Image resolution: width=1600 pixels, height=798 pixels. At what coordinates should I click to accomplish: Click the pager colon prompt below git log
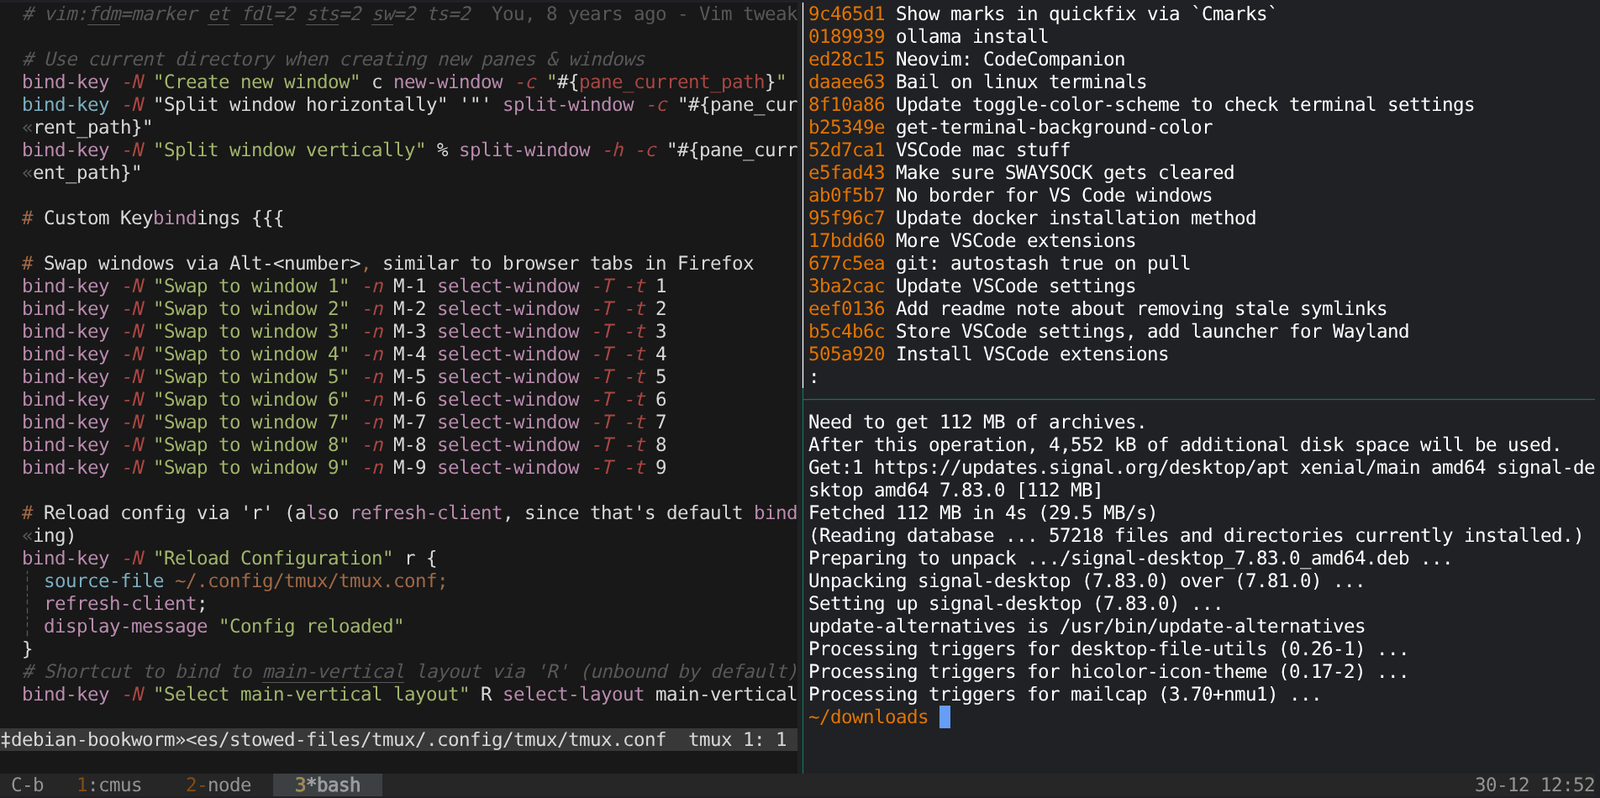point(814,377)
